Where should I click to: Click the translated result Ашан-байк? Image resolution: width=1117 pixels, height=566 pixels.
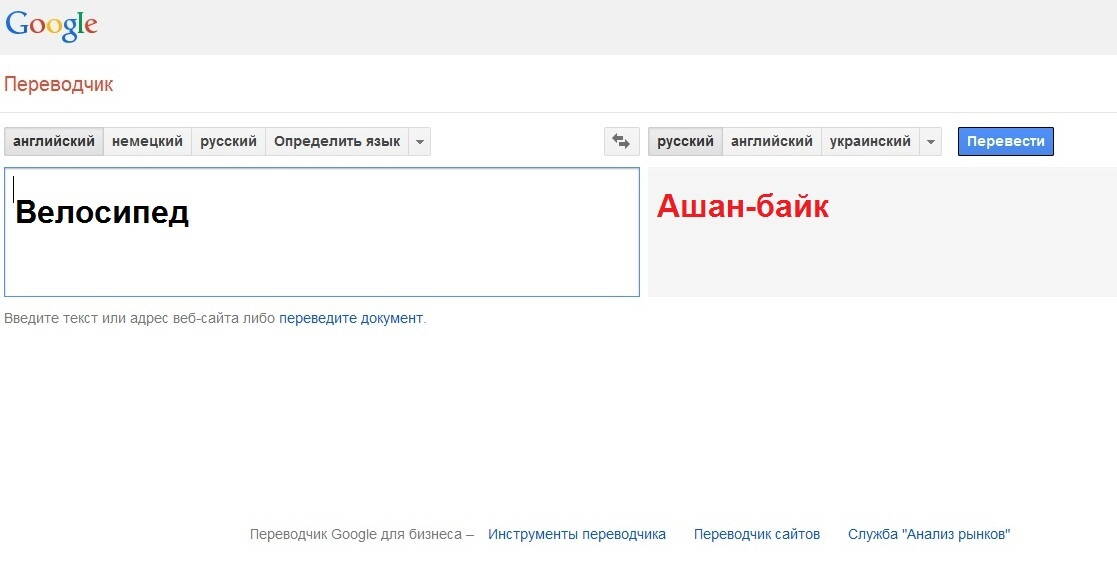pyautogui.click(x=742, y=207)
